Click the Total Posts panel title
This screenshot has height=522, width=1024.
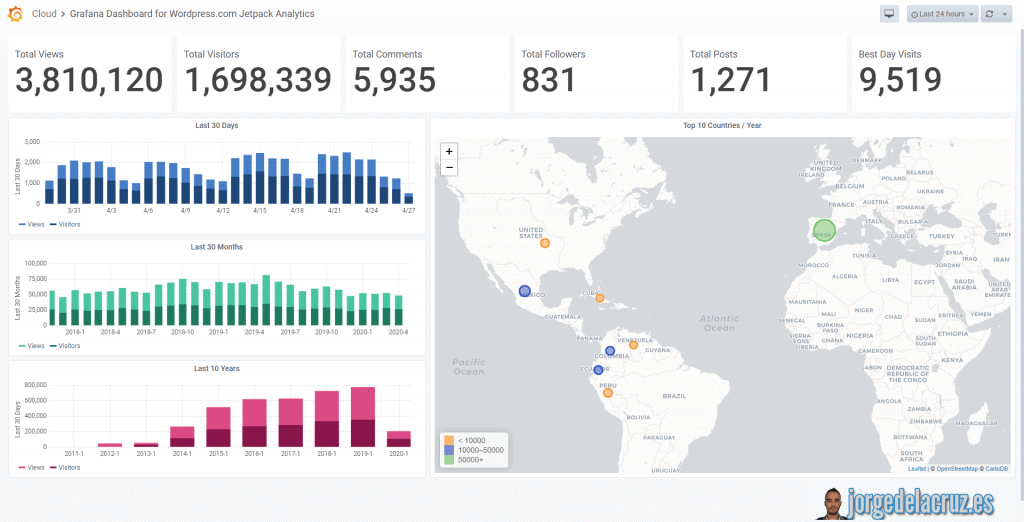[x=714, y=54]
